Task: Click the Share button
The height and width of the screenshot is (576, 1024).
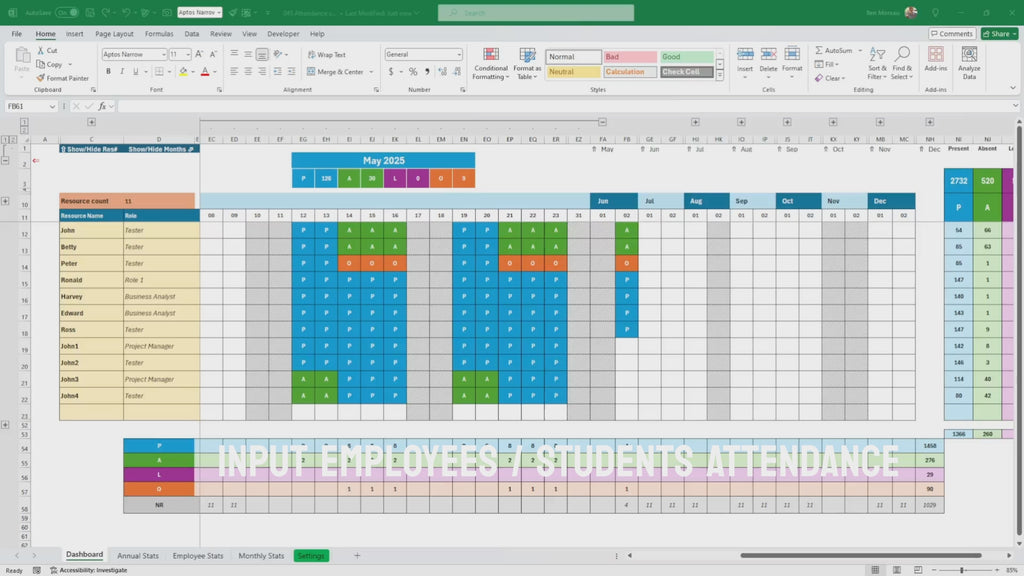Action: (x=999, y=33)
